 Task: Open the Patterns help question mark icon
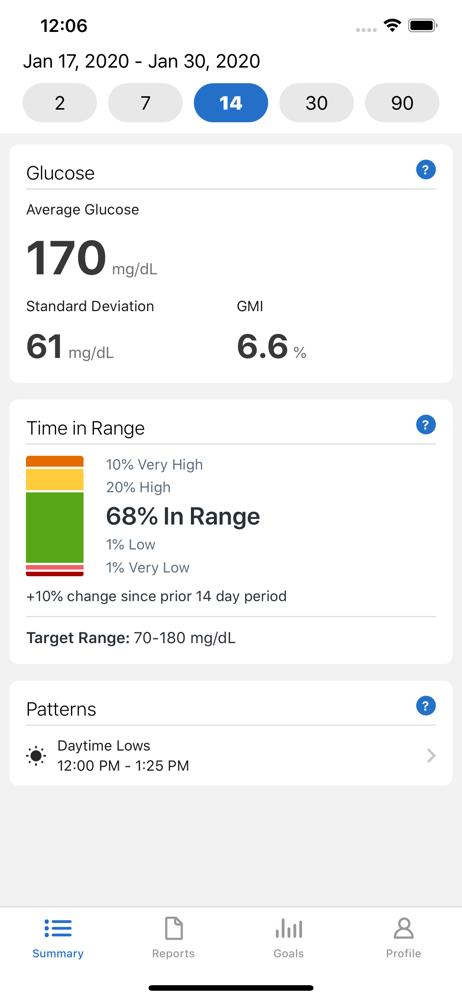[x=426, y=705]
